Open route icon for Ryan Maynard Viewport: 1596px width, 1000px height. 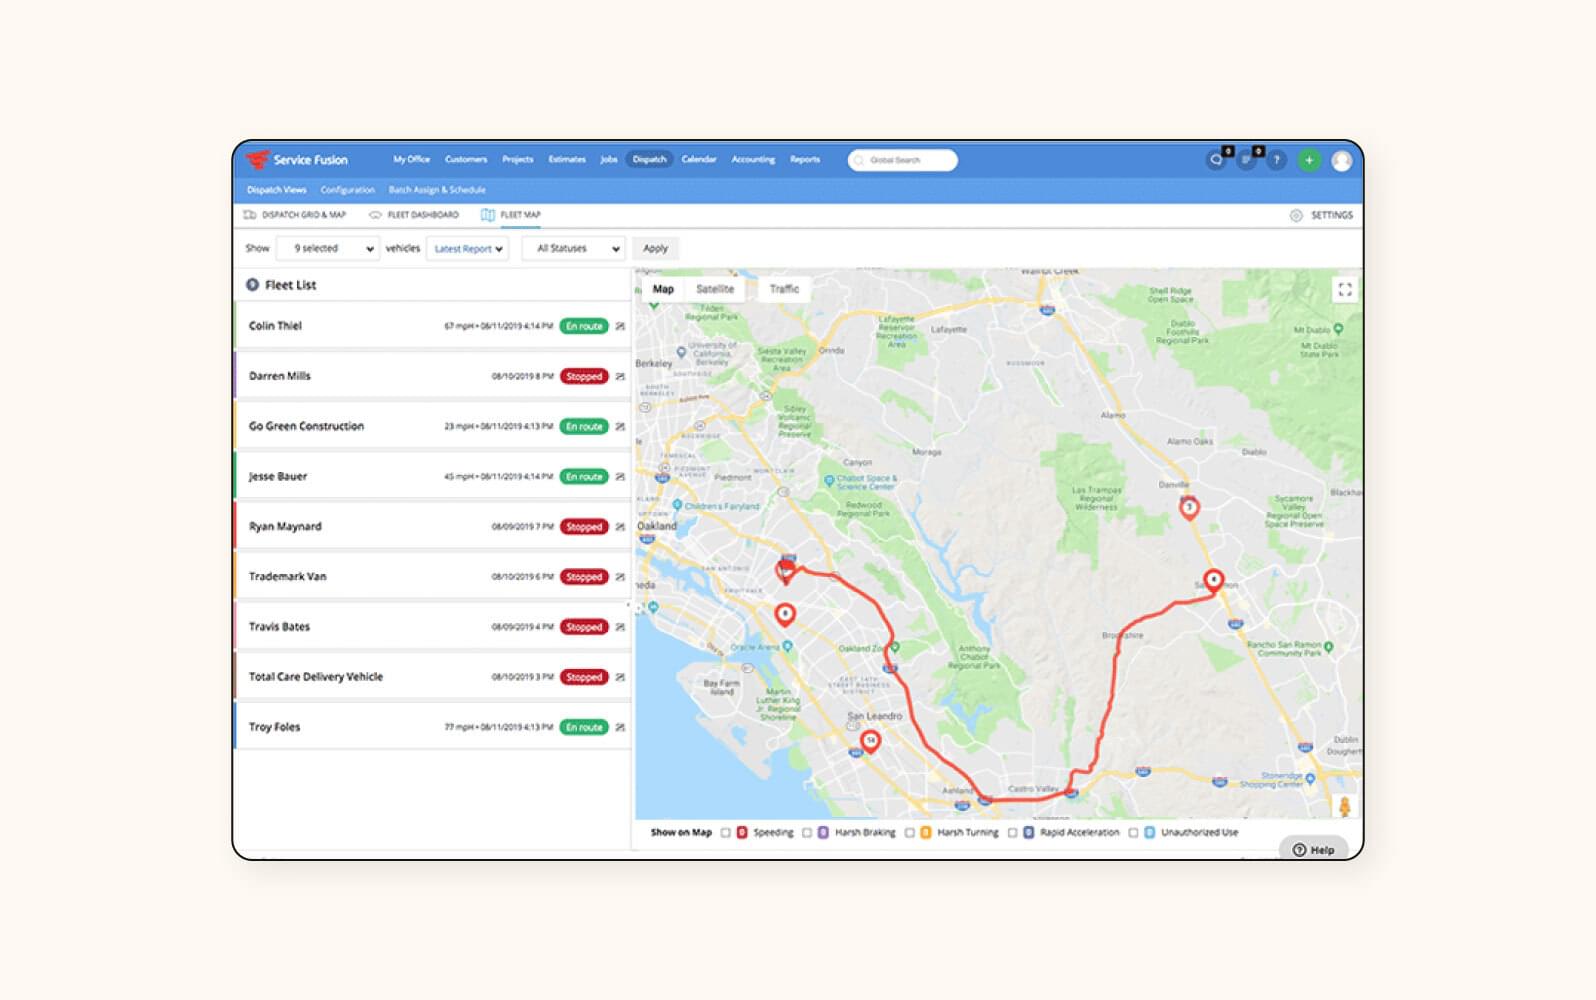(x=620, y=526)
